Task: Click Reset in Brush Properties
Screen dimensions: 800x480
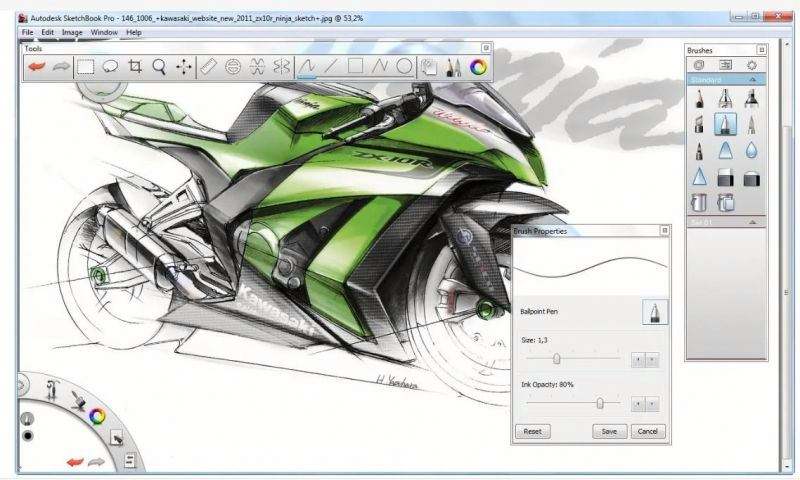Action: (x=532, y=431)
